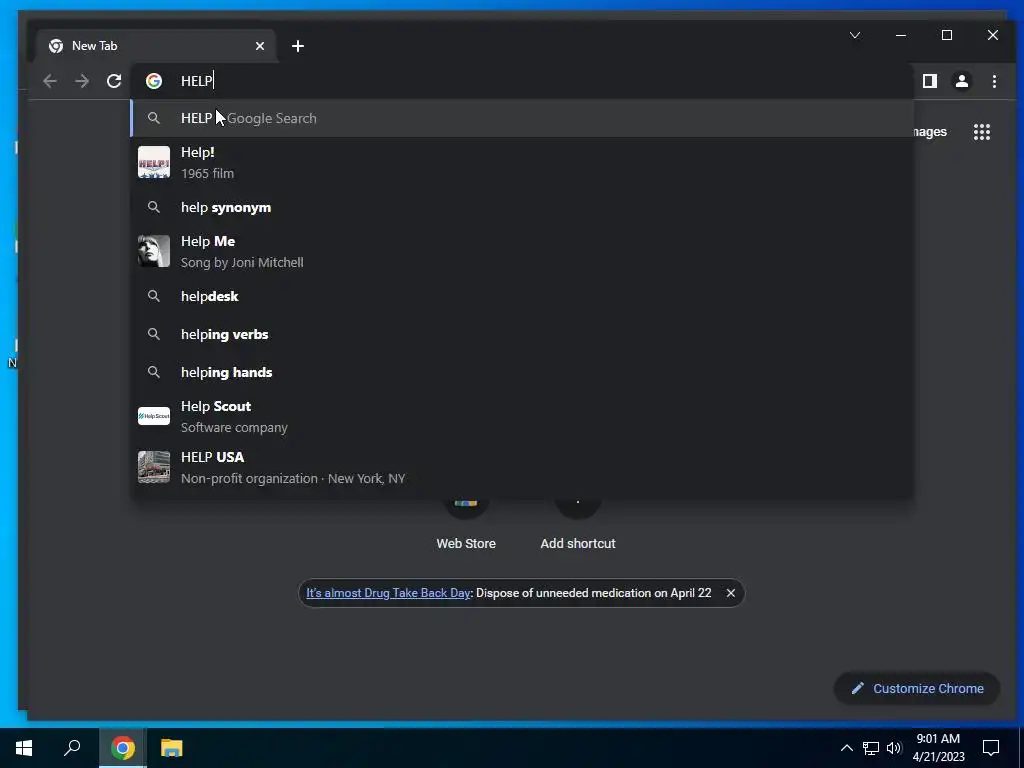Click the browser forward arrow
The image size is (1024, 768).
pos(82,81)
